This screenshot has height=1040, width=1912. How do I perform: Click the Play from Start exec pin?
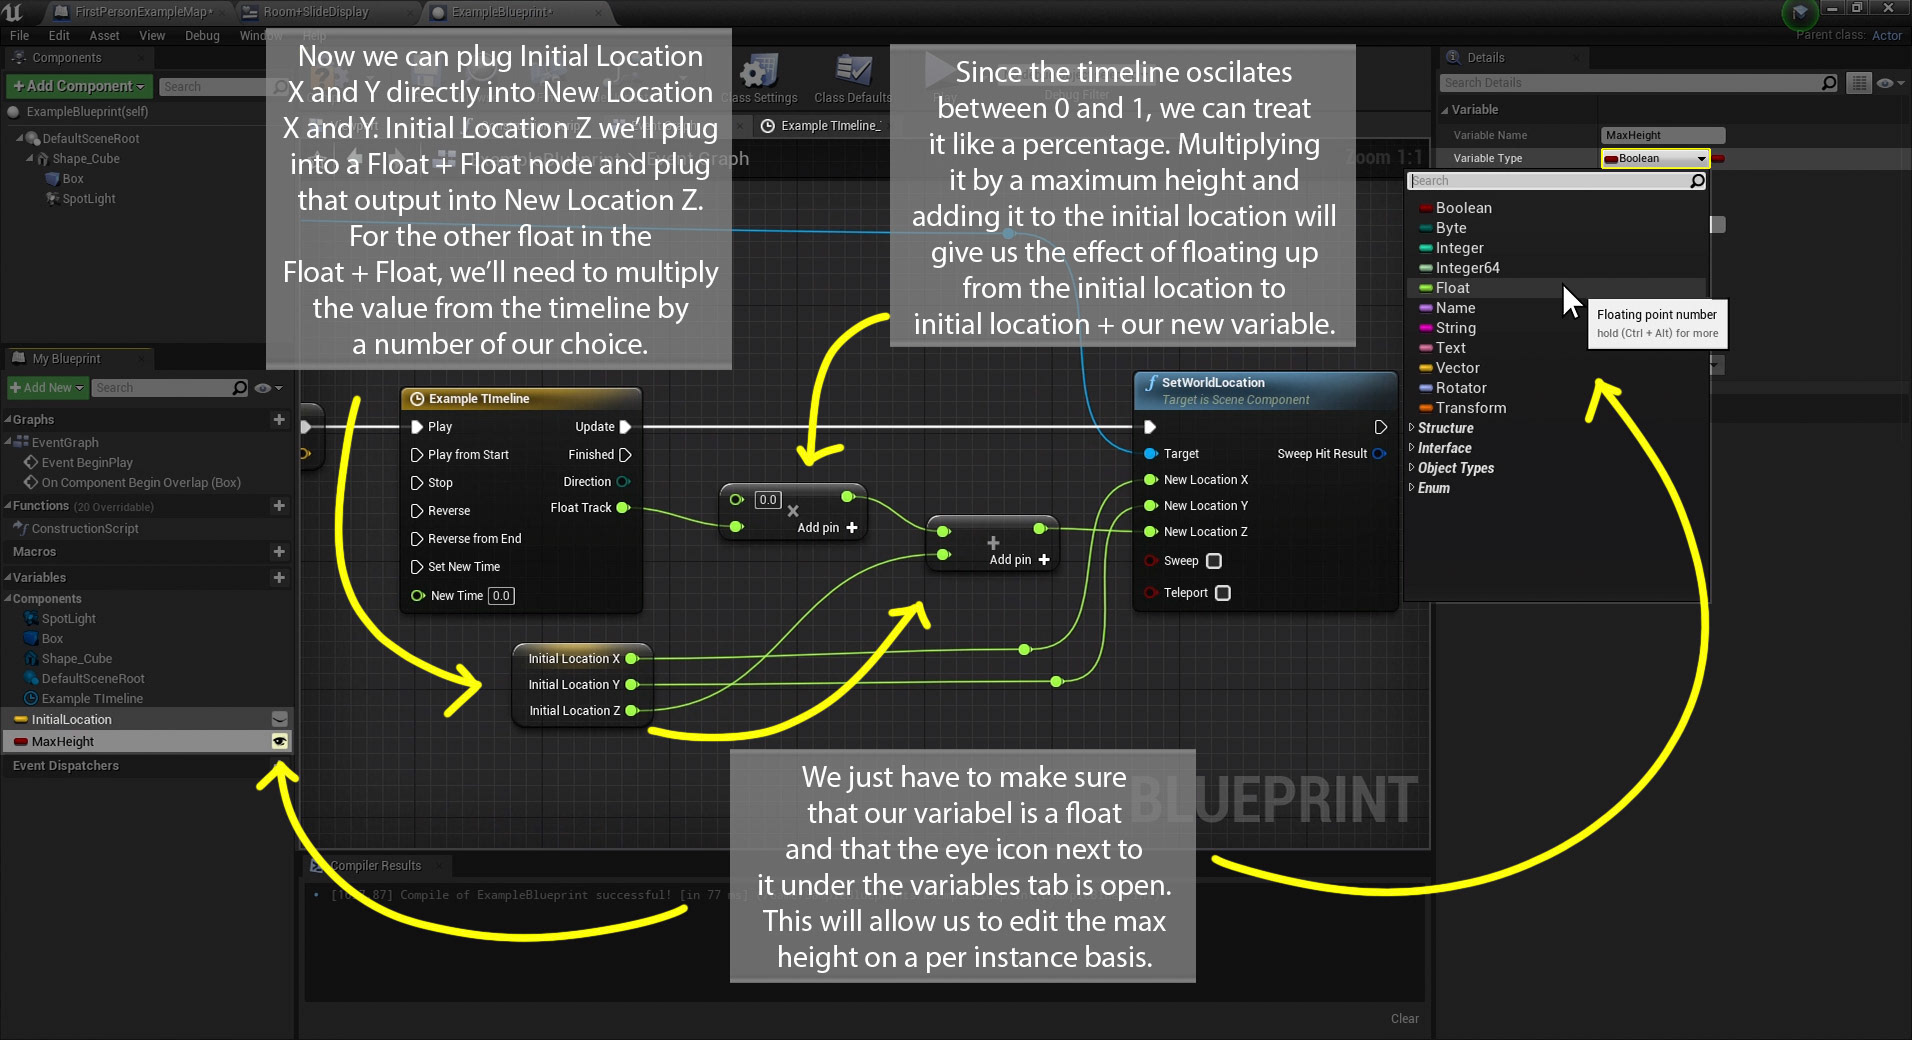coord(417,455)
